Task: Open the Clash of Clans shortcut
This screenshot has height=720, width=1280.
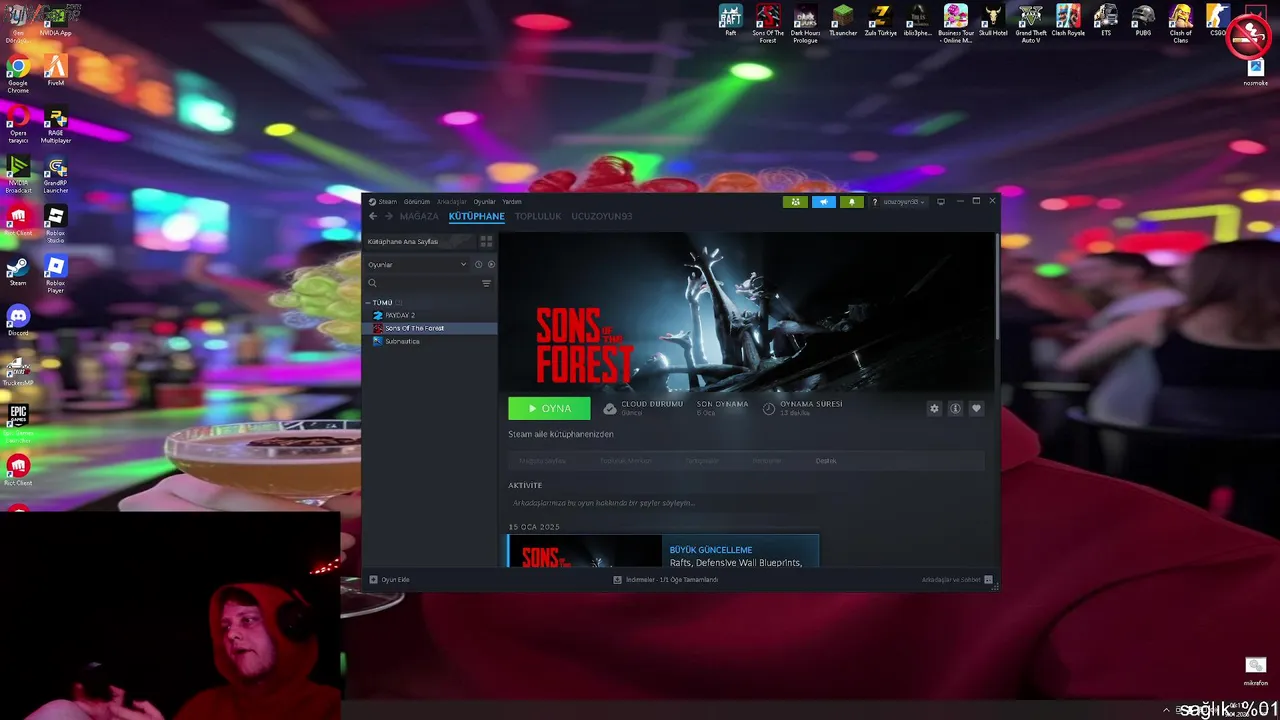Action: (x=1181, y=24)
